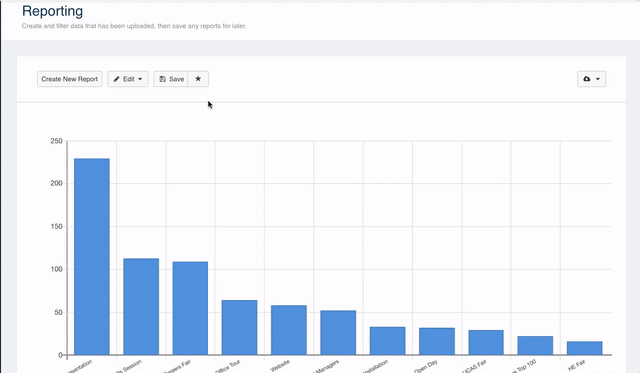This screenshot has height=373, width=640.
Task: Click the UCAS Fair bar
Action: coord(486,342)
